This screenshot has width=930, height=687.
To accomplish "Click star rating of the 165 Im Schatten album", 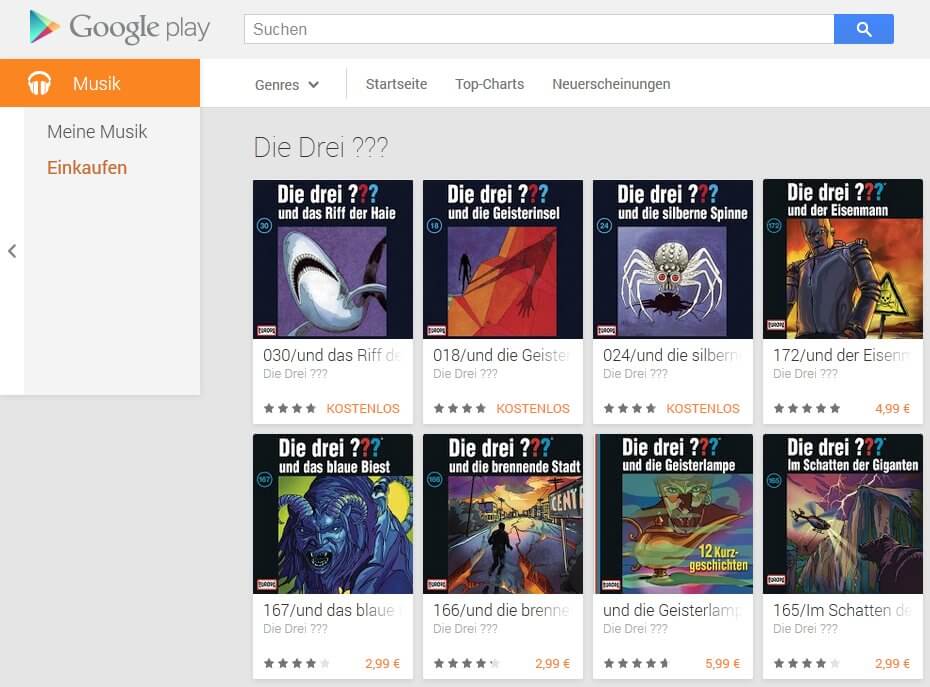I will click(x=807, y=664).
